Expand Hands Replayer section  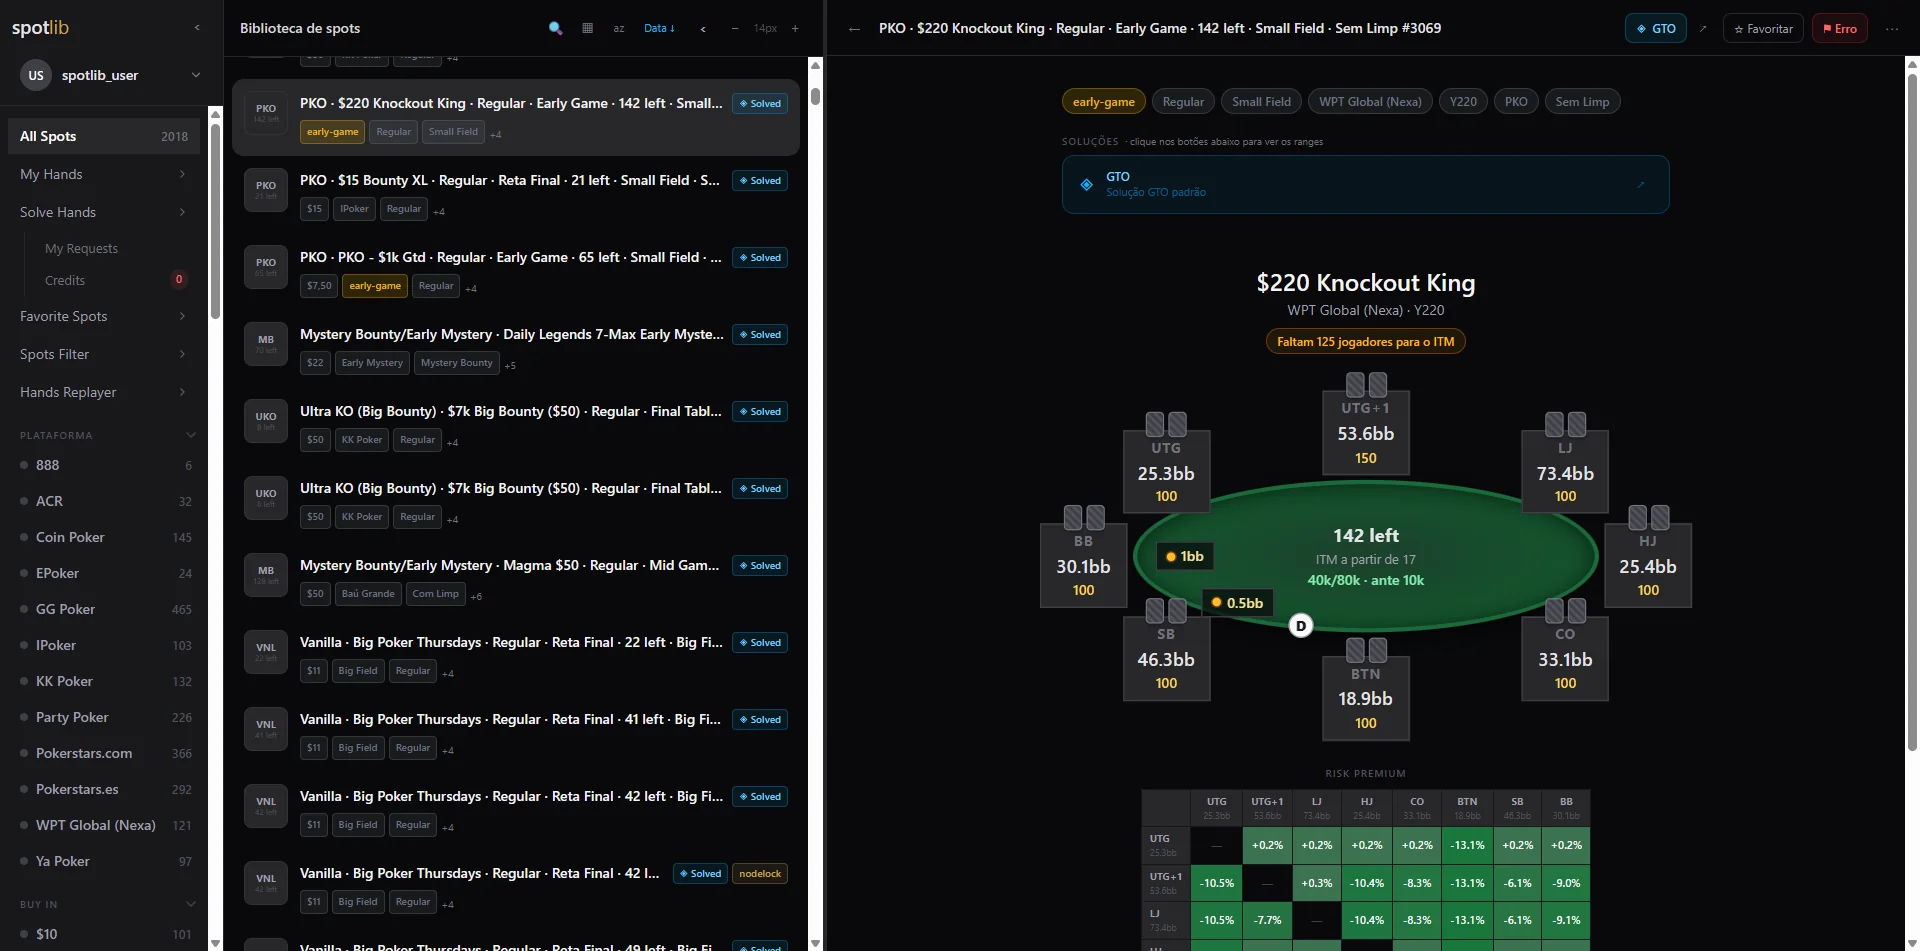pyautogui.click(x=104, y=392)
